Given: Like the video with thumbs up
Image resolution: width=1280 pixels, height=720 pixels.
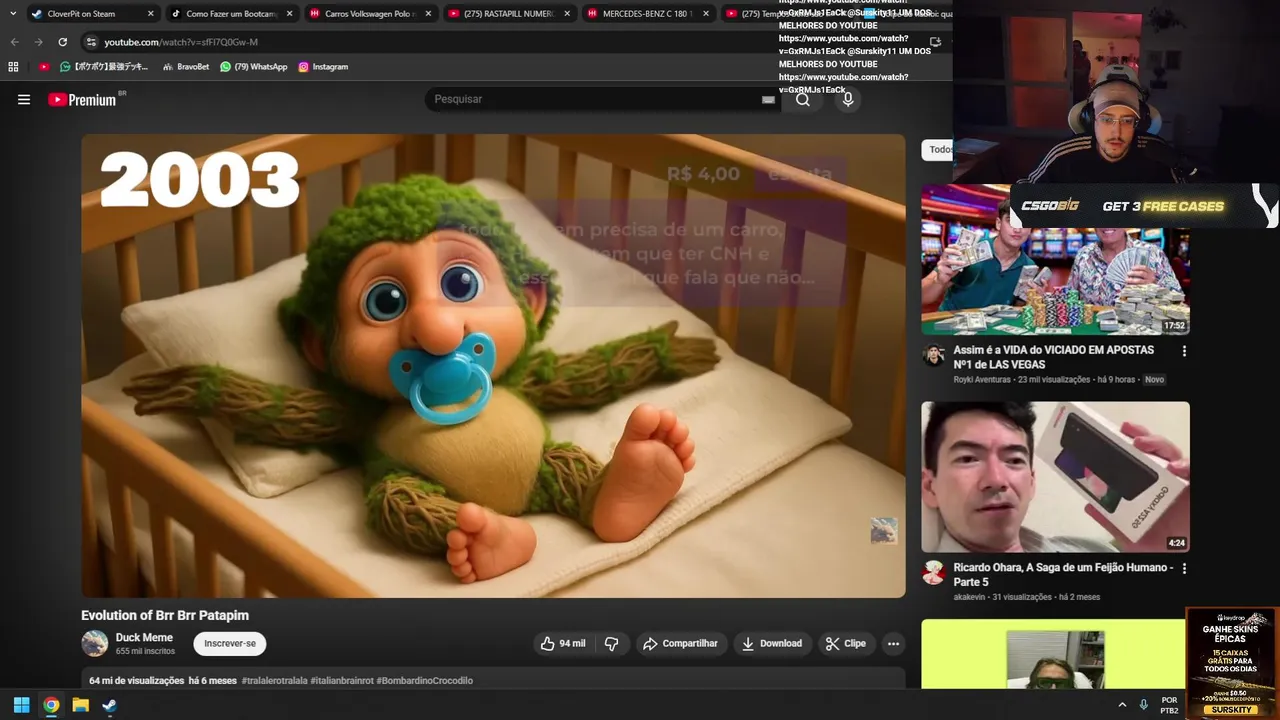Looking at the screenshot, I should [563, 643].
